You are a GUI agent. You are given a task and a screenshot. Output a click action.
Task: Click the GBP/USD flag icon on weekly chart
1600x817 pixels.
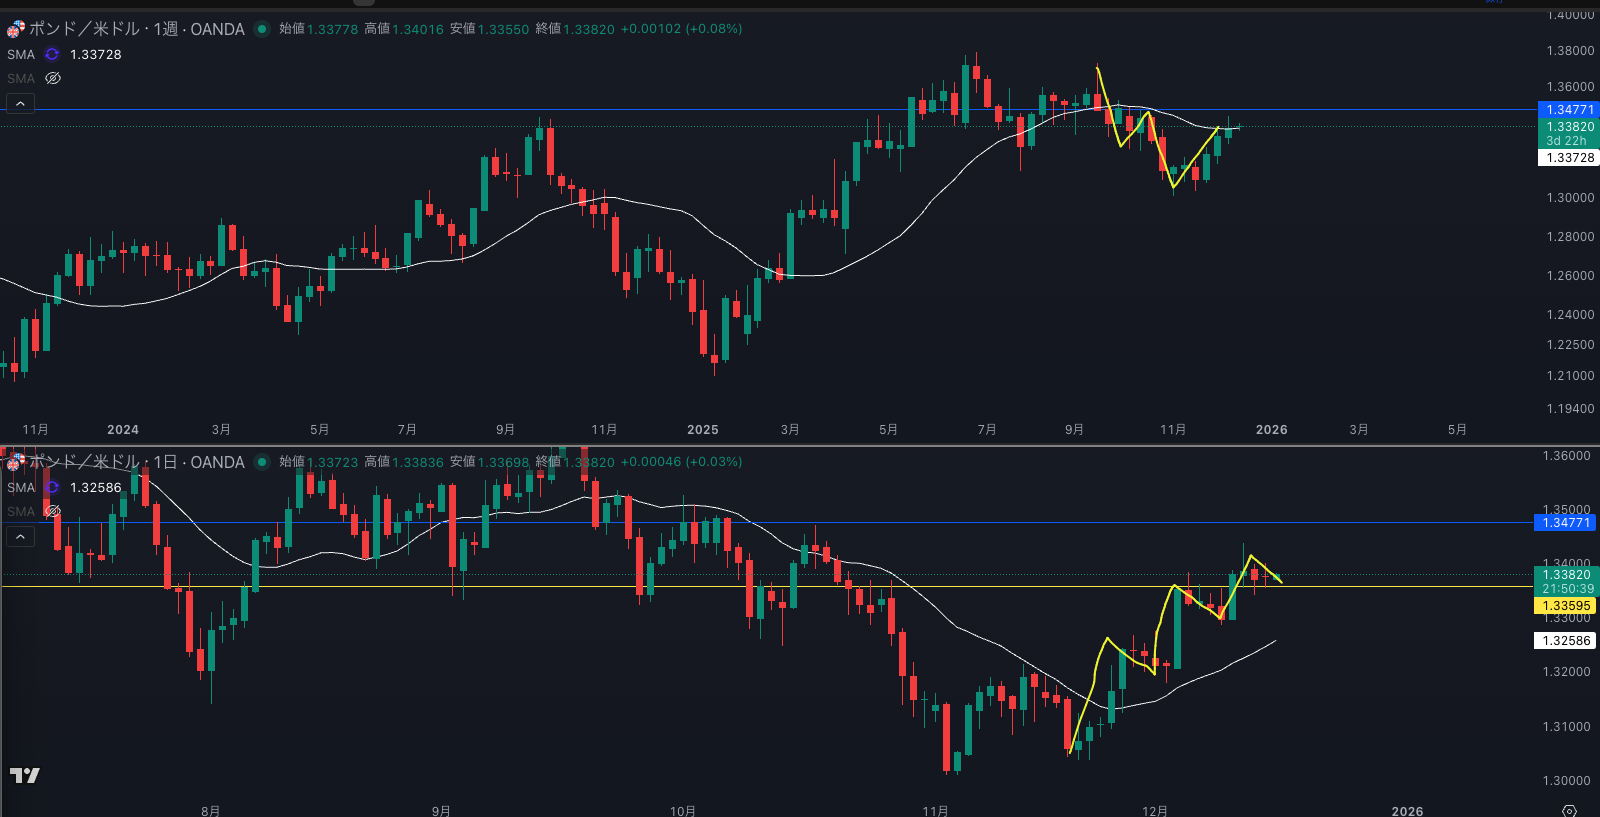[16, 29]
